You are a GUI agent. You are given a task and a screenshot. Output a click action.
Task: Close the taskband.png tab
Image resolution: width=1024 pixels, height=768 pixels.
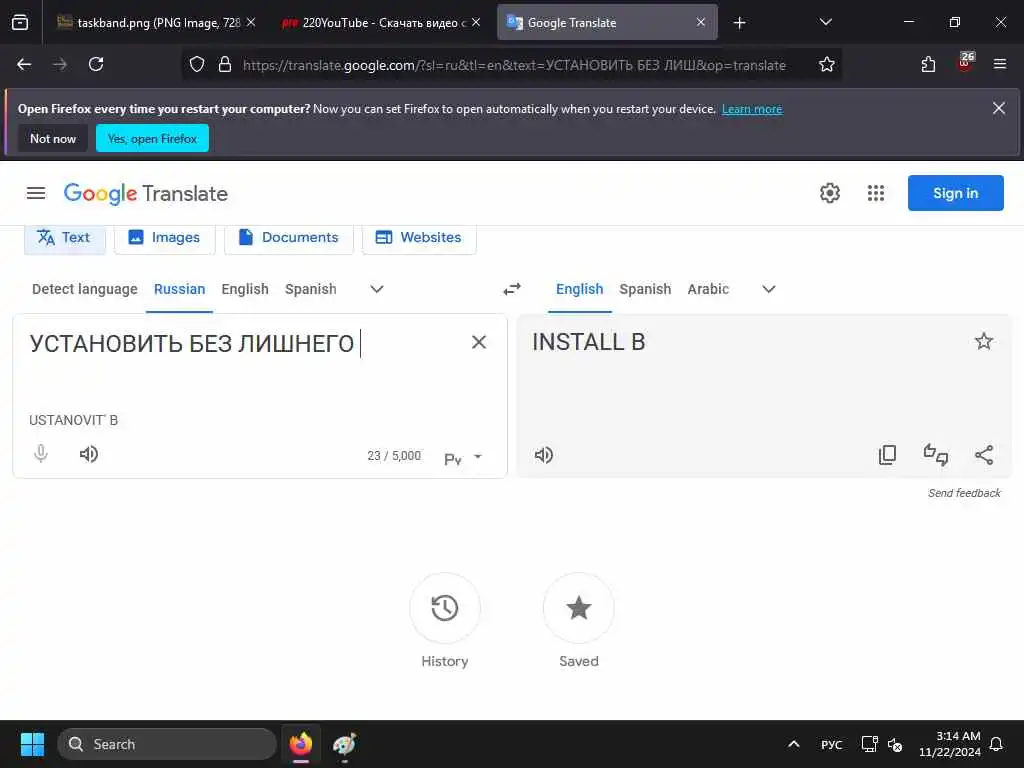251,23
